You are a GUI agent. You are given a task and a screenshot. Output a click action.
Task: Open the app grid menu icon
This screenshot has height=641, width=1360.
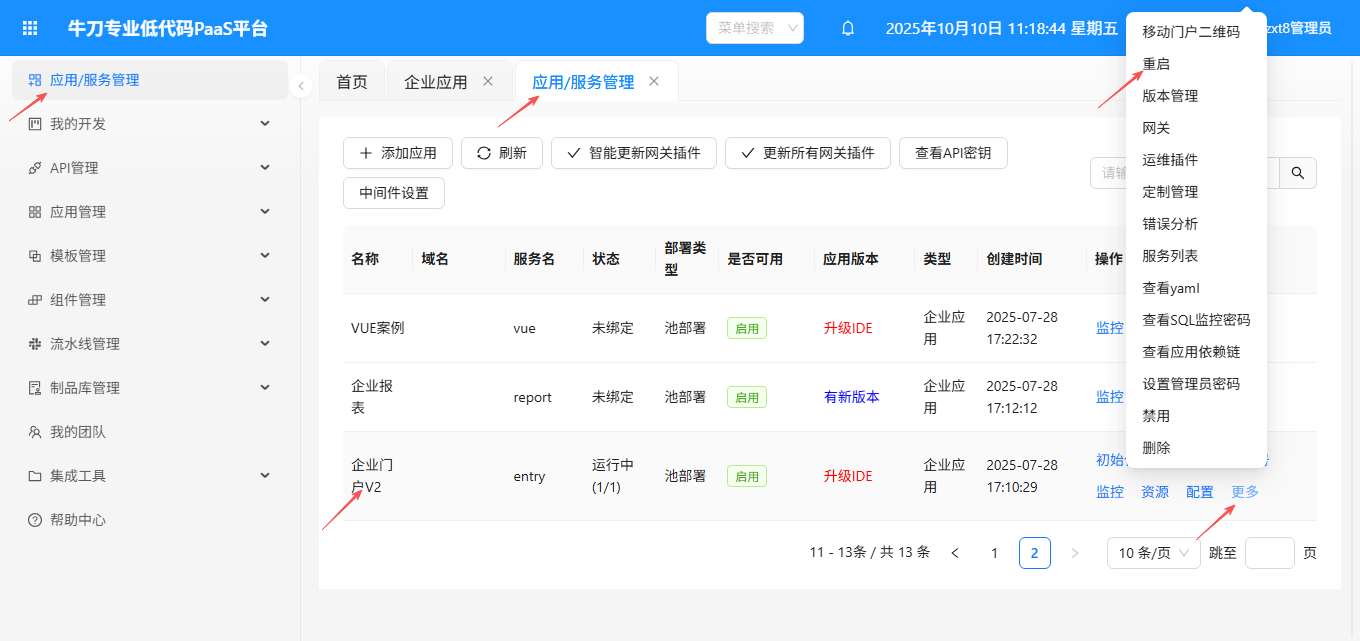pyautogui.click(x=30, y=28)
